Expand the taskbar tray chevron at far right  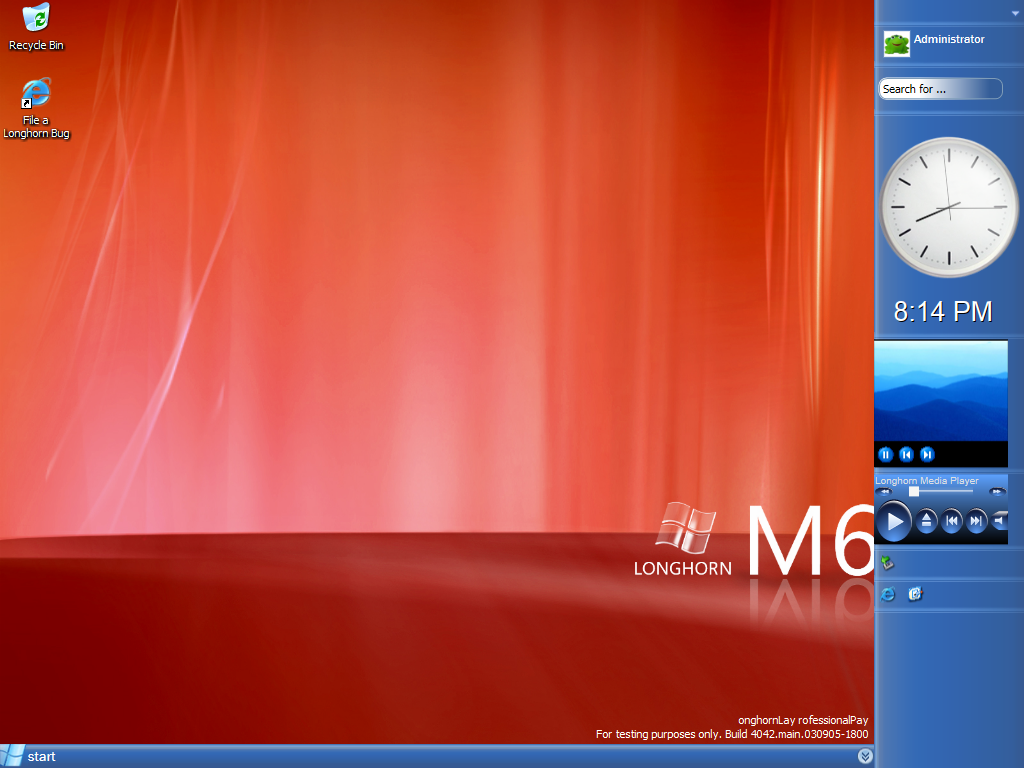coord(865,756)
